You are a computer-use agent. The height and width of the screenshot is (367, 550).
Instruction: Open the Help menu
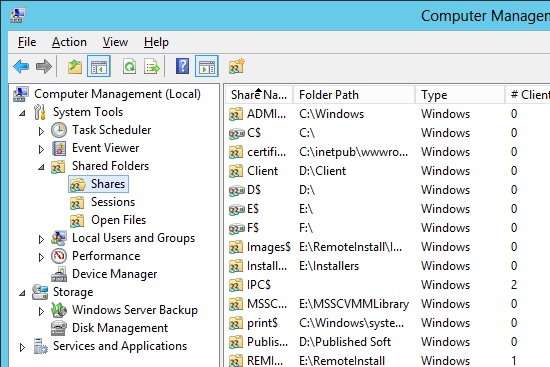coord(156,42)
